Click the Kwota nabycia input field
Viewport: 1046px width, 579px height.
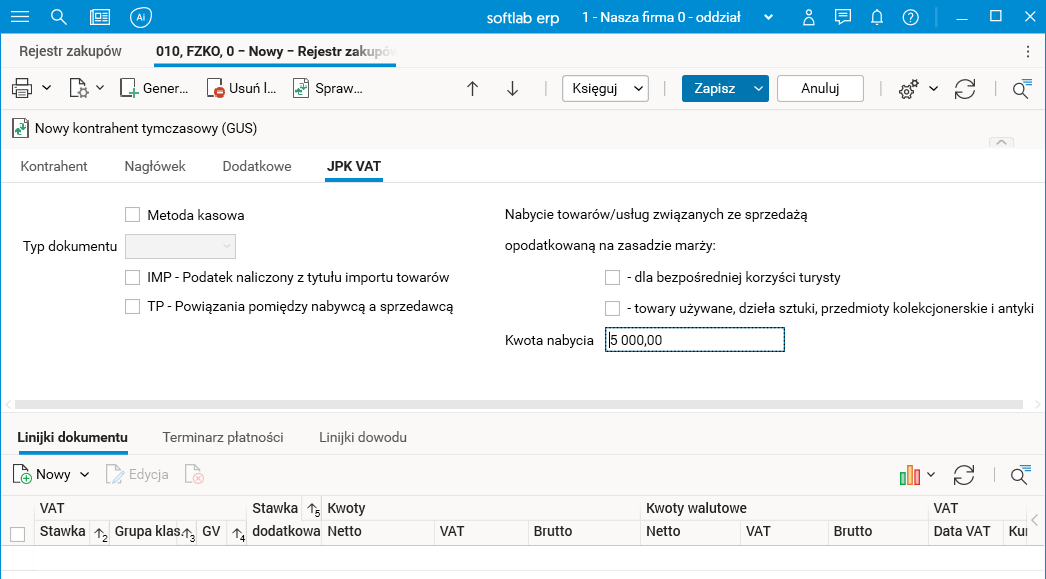click(695, 341)
